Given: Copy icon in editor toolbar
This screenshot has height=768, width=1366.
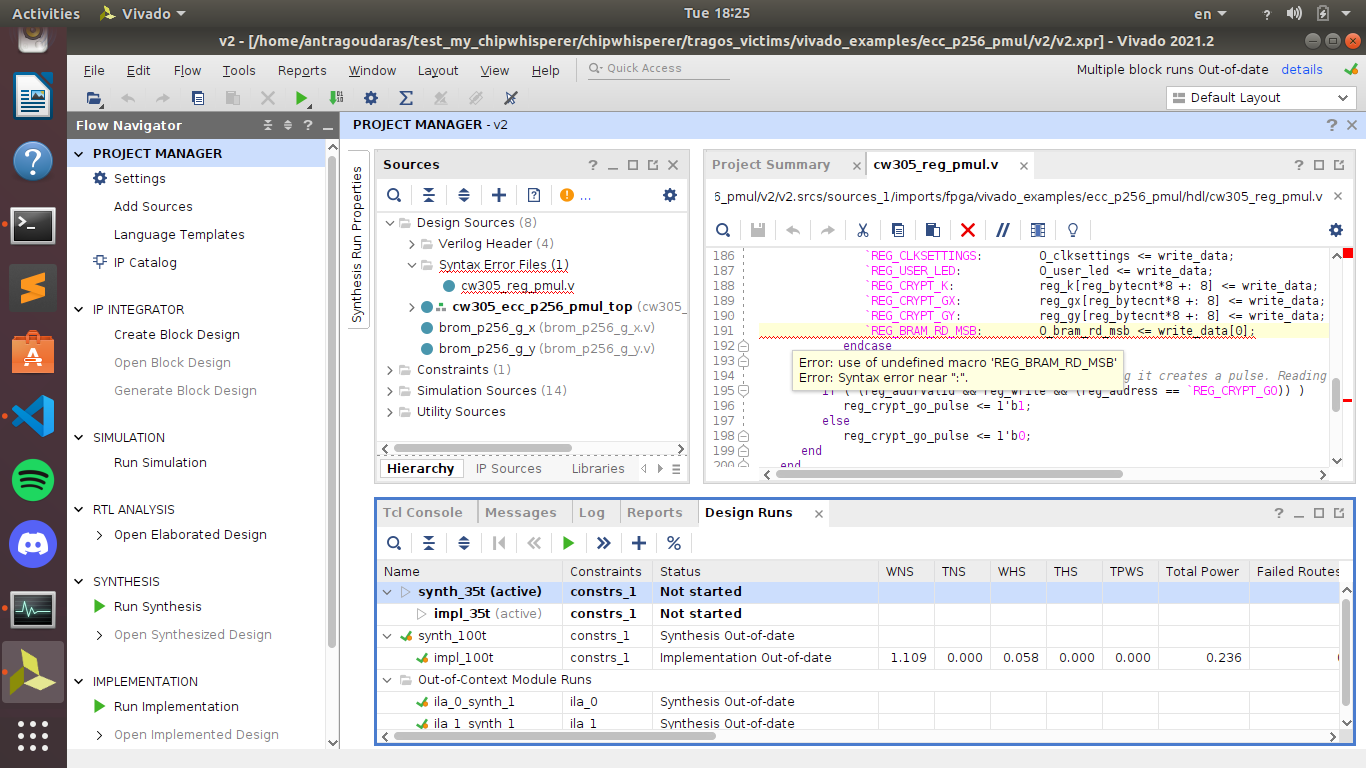Looking at the screenshot, I should tap(897, 230).
